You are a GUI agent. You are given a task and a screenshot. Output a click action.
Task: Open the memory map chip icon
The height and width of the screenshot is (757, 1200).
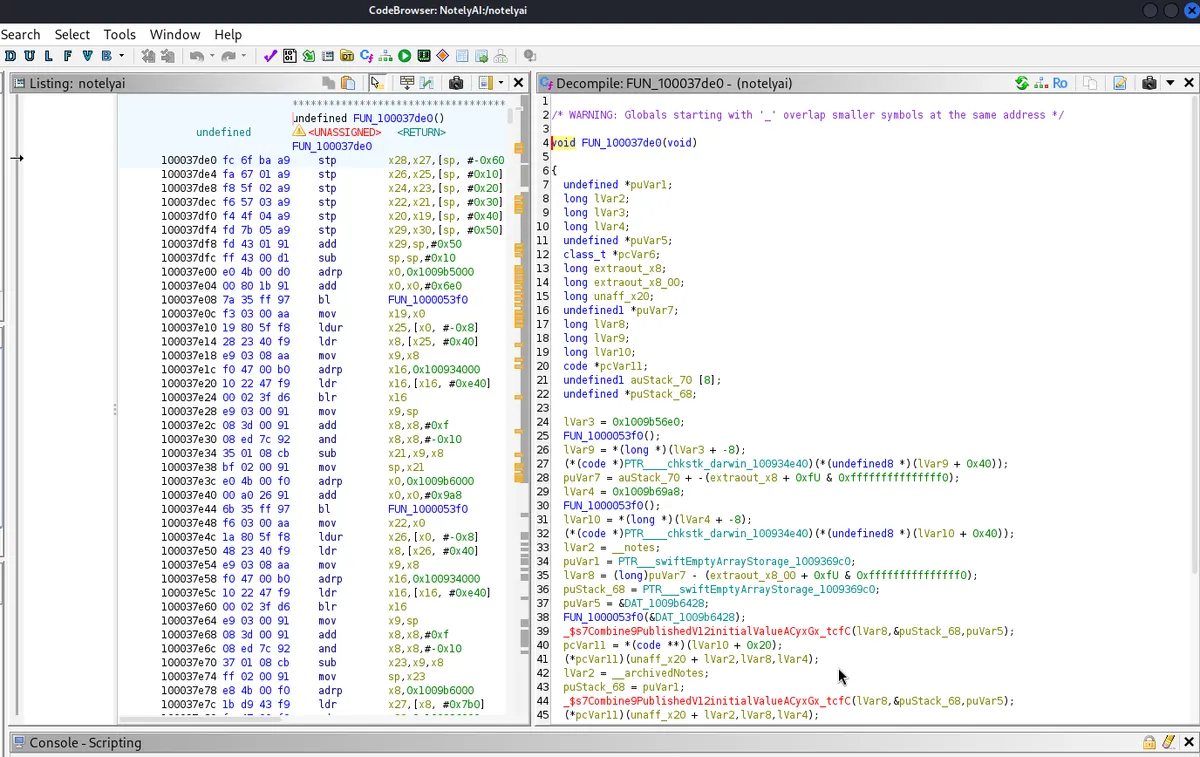(x=424, y=56)
